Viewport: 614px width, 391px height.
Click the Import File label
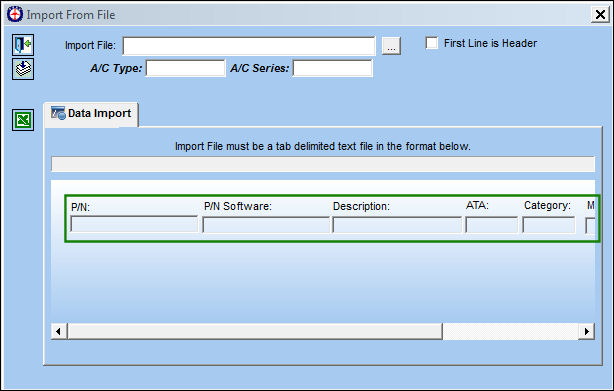tap(90, 45)
